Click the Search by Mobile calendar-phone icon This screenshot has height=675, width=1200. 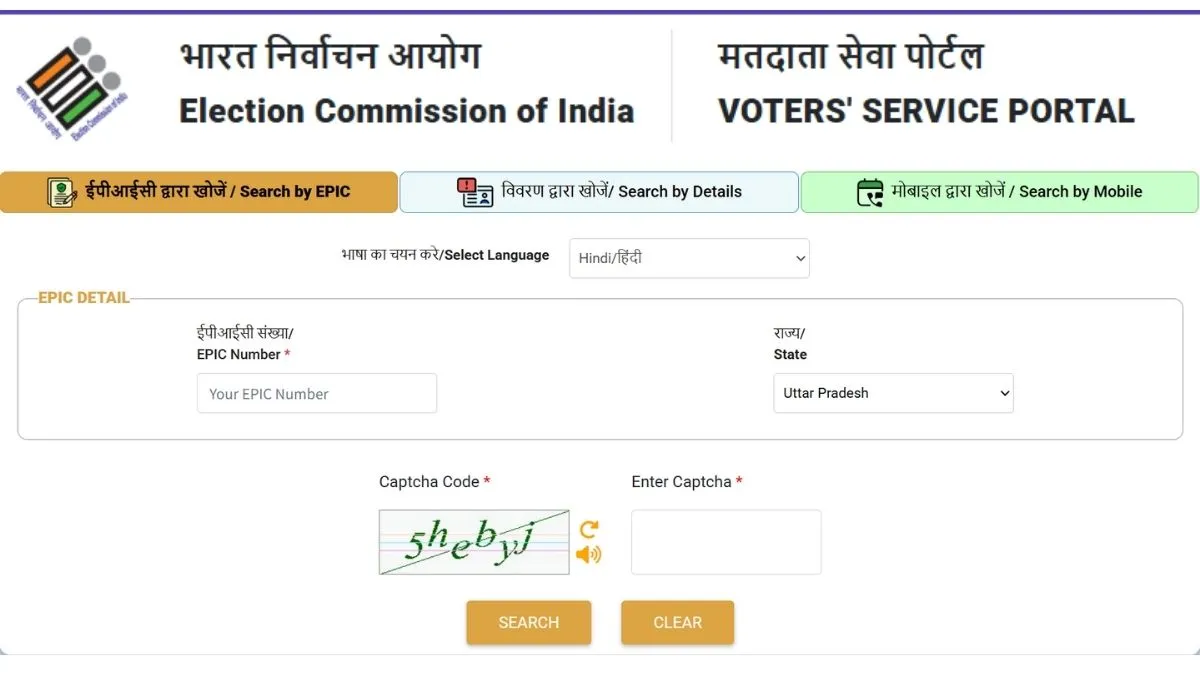pyautogui.click(x=870, y=192)
